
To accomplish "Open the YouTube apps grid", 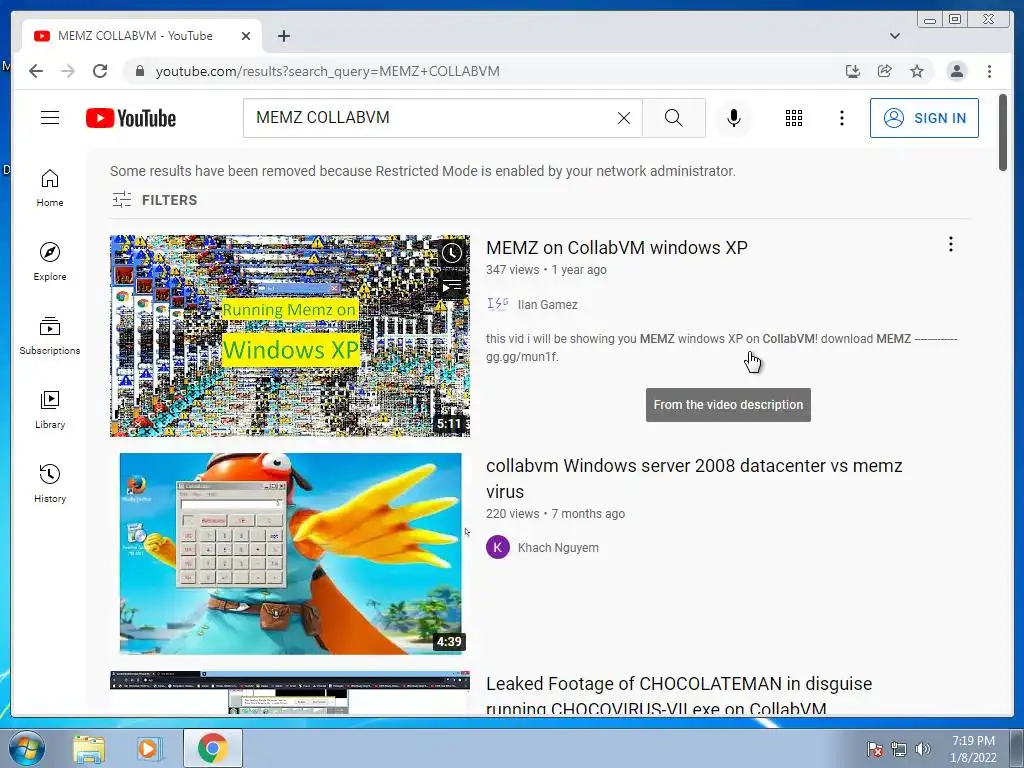I will (793, 118).
